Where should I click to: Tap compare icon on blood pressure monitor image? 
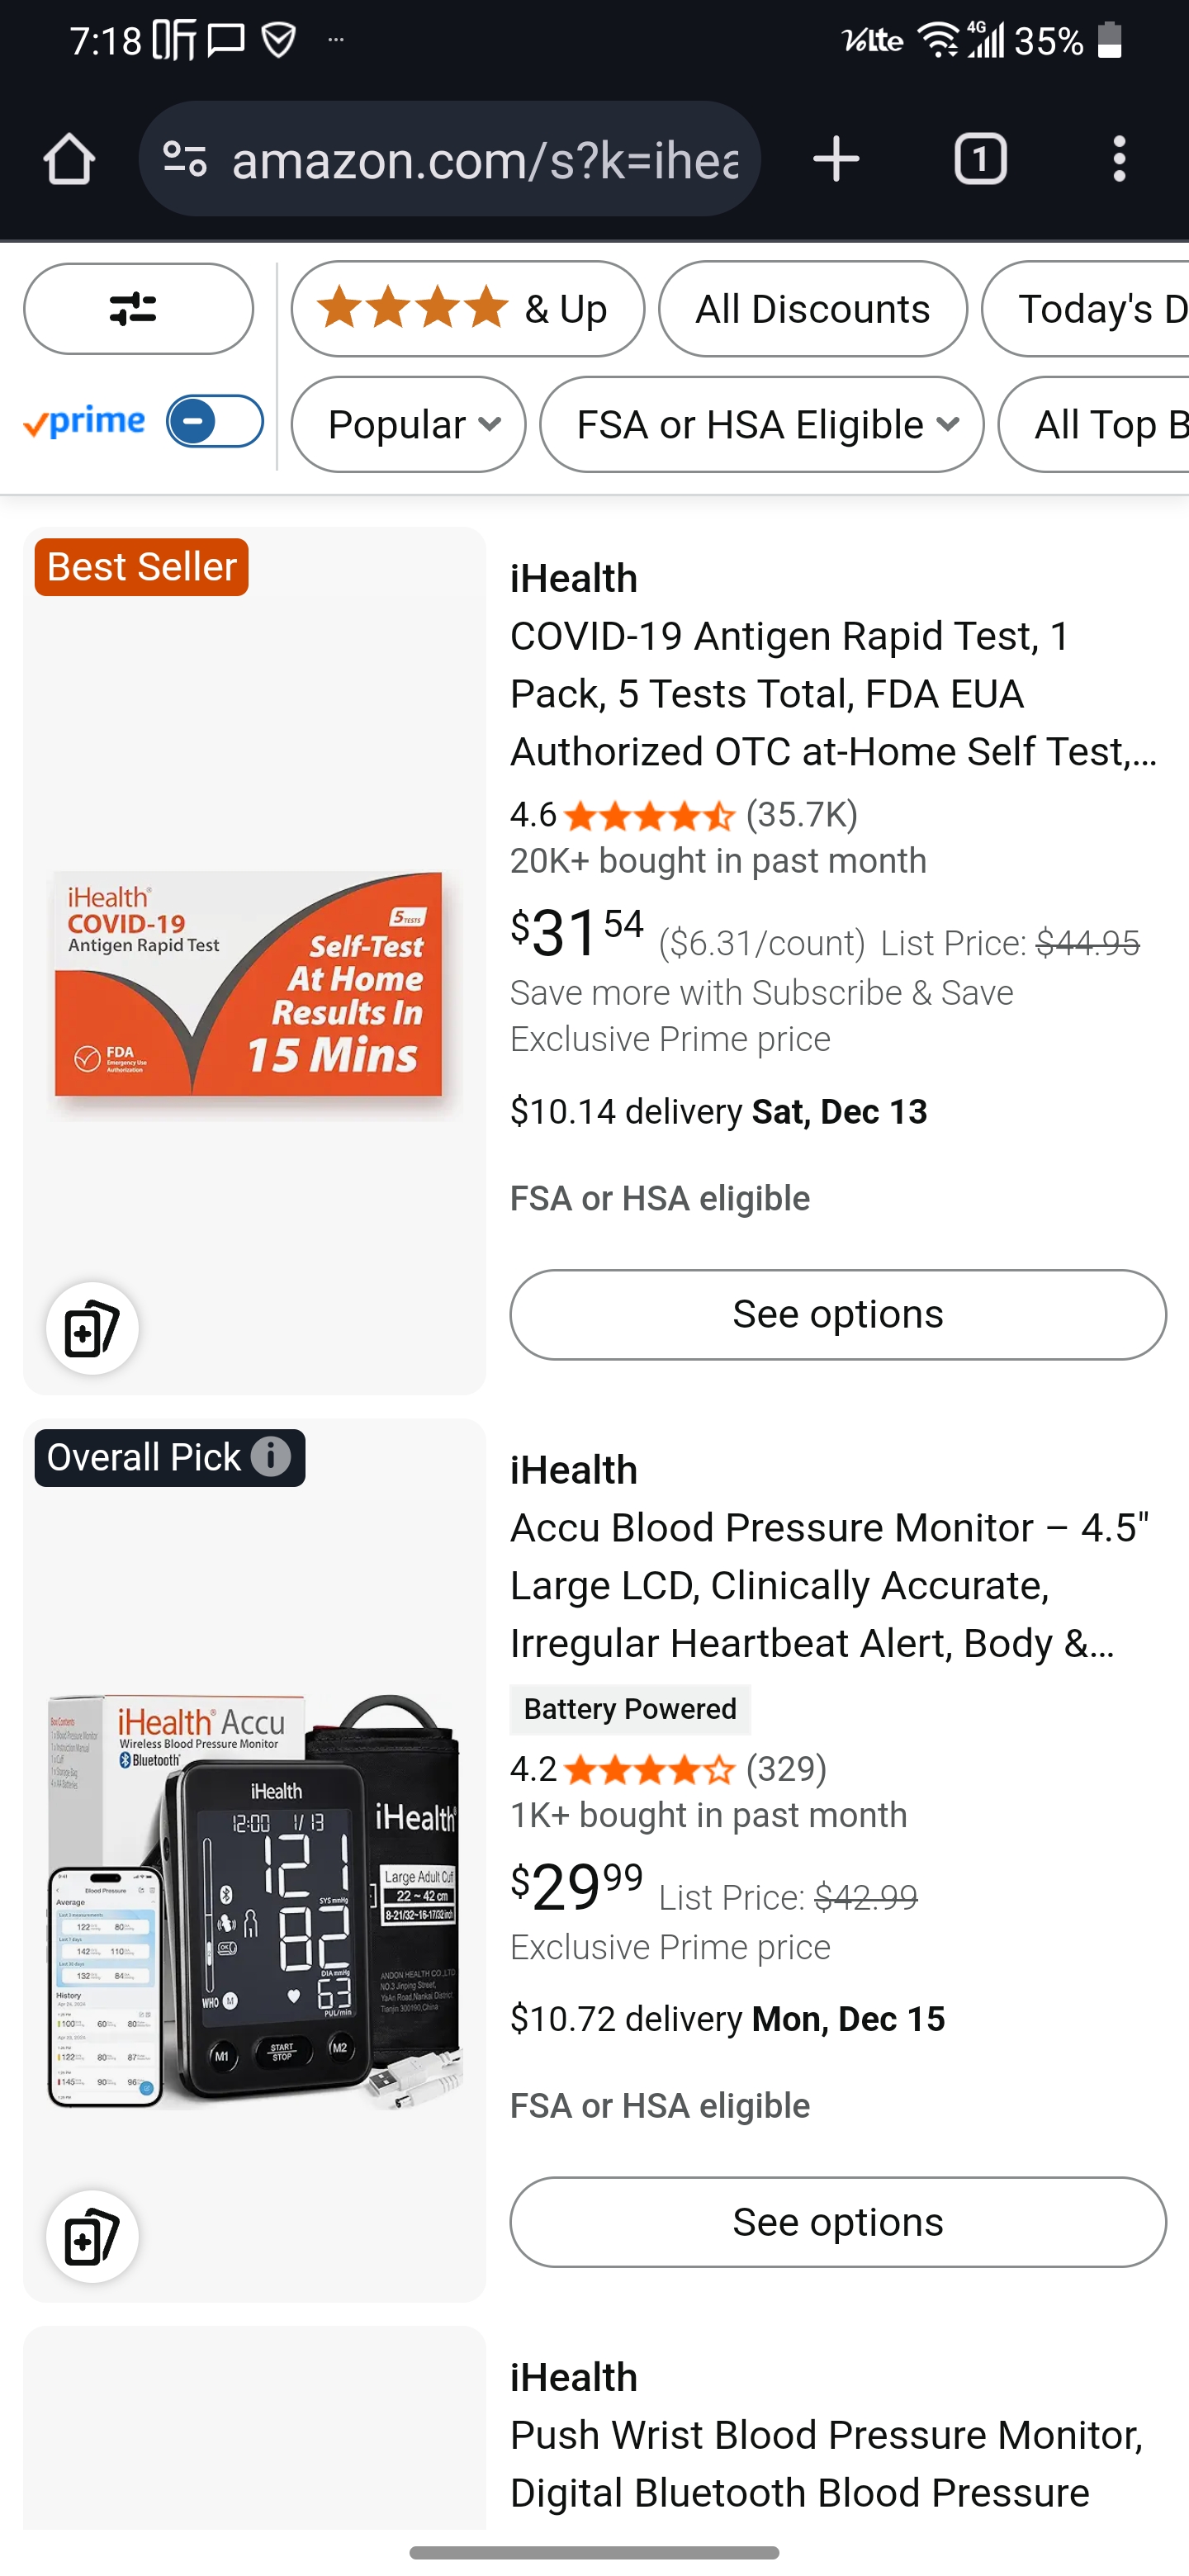[x=92, y=2236]
